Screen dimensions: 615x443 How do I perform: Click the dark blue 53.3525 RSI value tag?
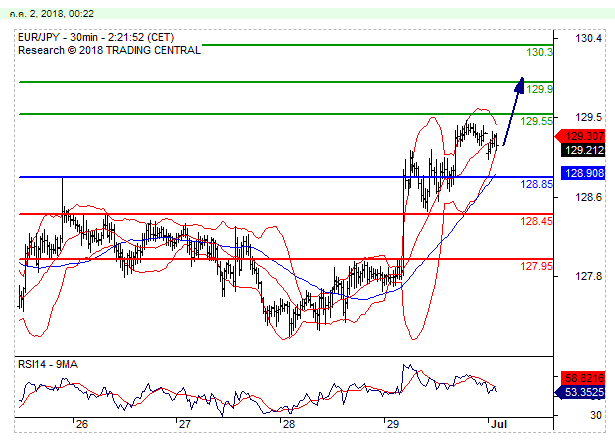click(581, 392)
